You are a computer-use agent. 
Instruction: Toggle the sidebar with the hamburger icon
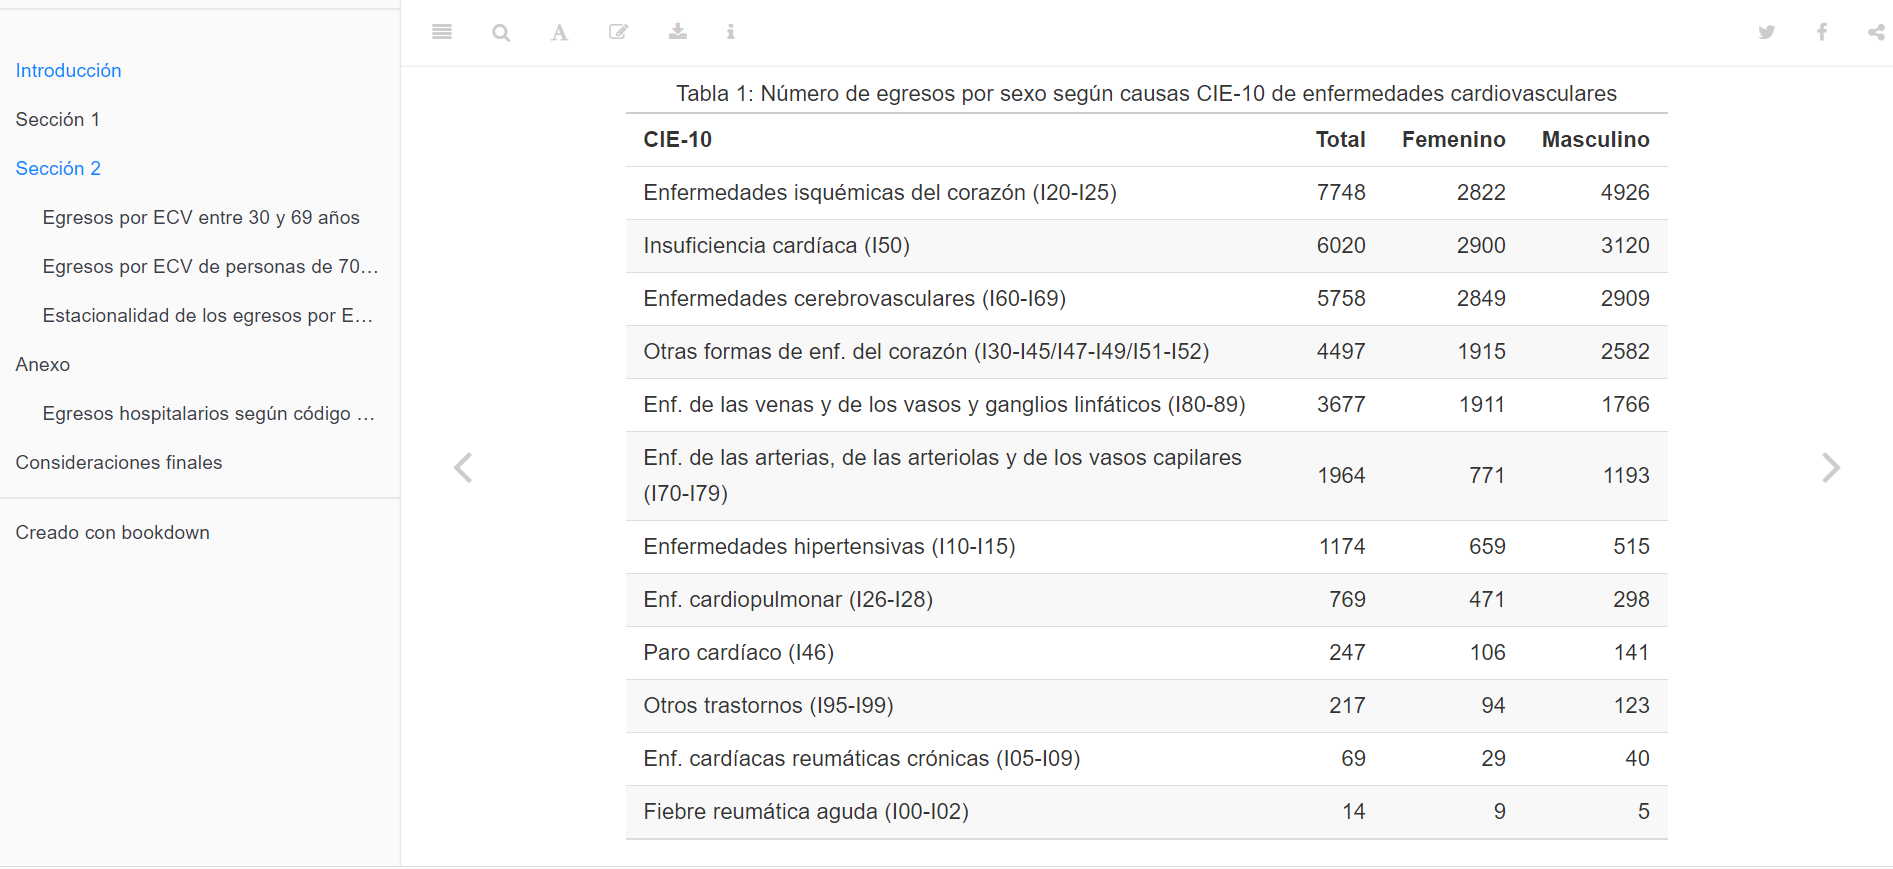coord(442,32)
